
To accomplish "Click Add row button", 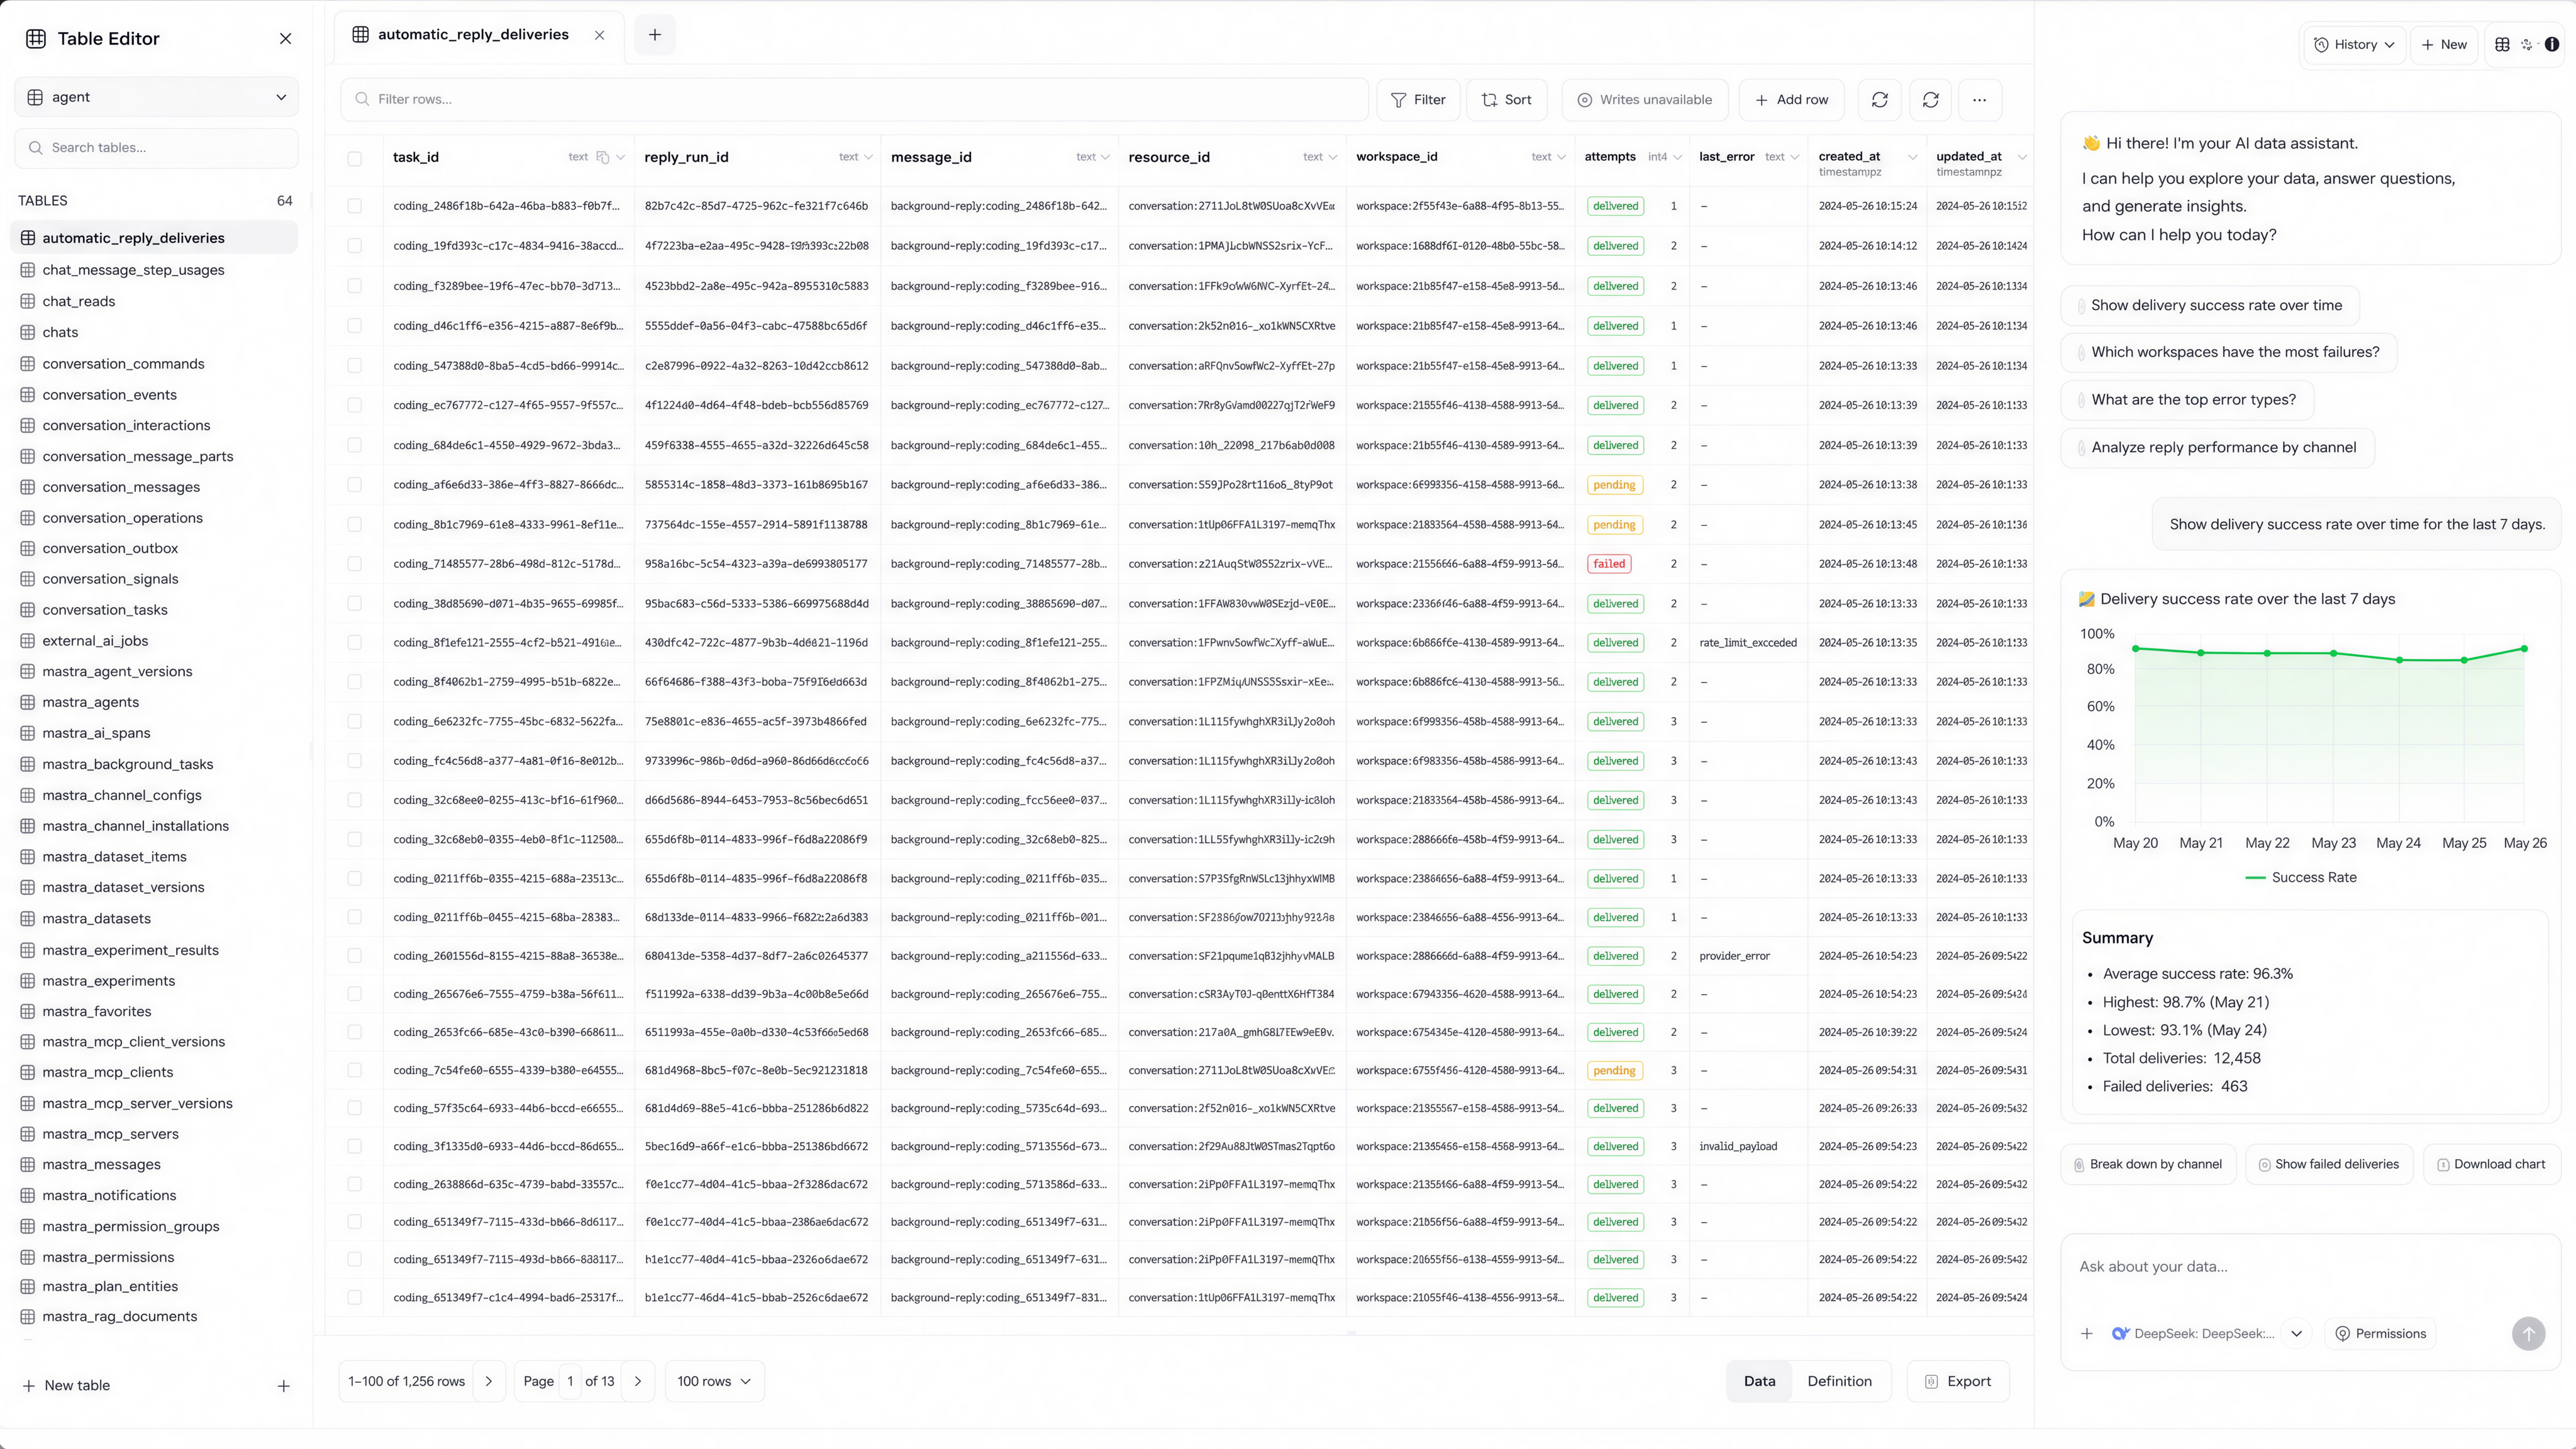I will tap(1792, 100).
